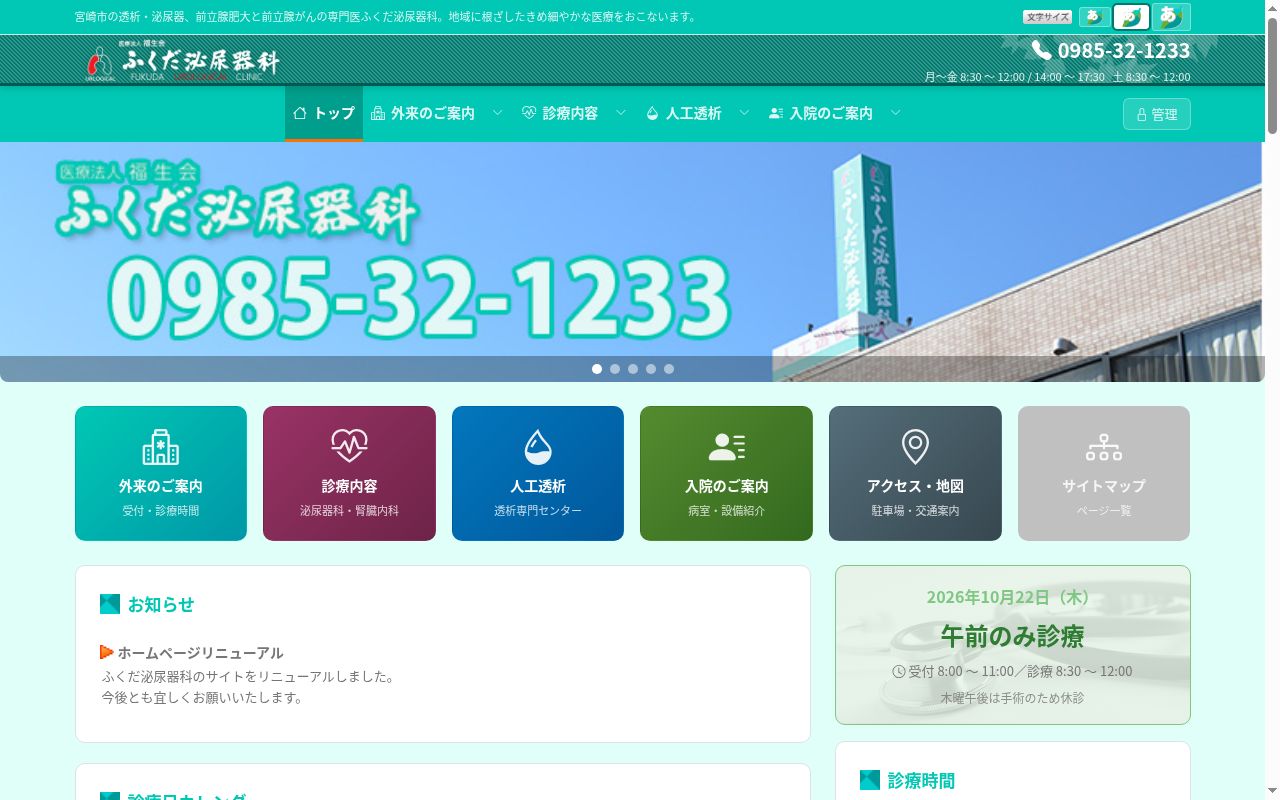Select the small font size button
Image resolution: width=1280 pixels, height=800 pixels.
coord(1094,17)
